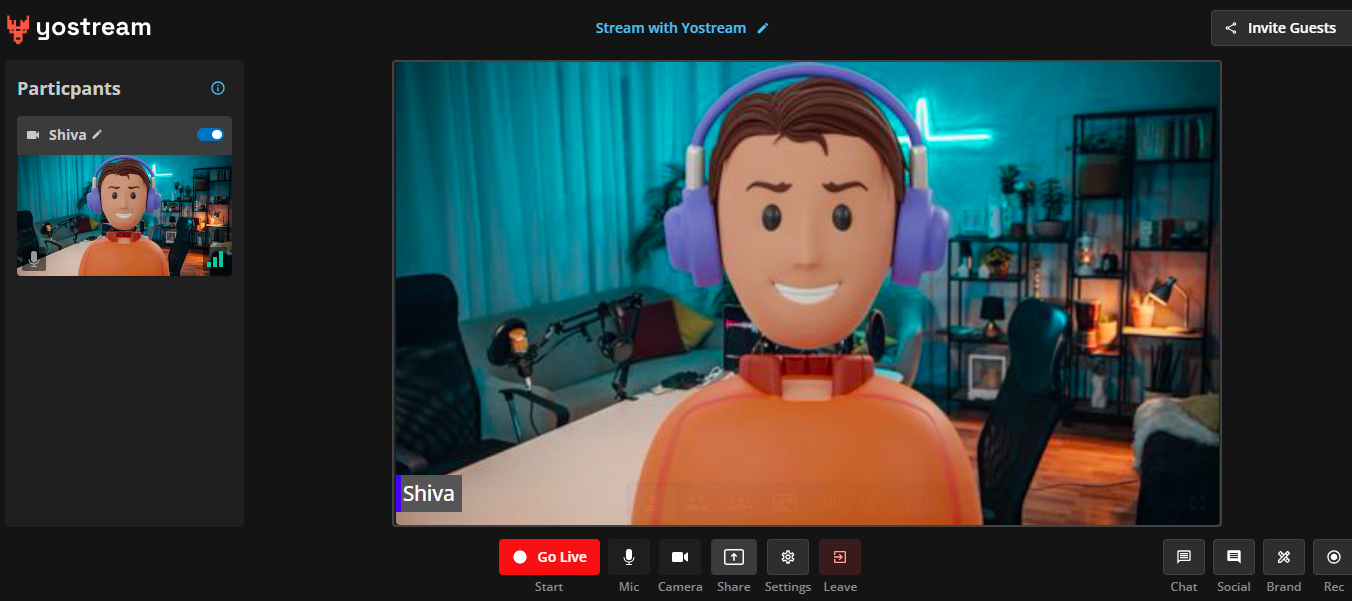Click the Invite Guests button
Image resolution: width=1352 pixels, height=601 pixels.
point(1281,28)
